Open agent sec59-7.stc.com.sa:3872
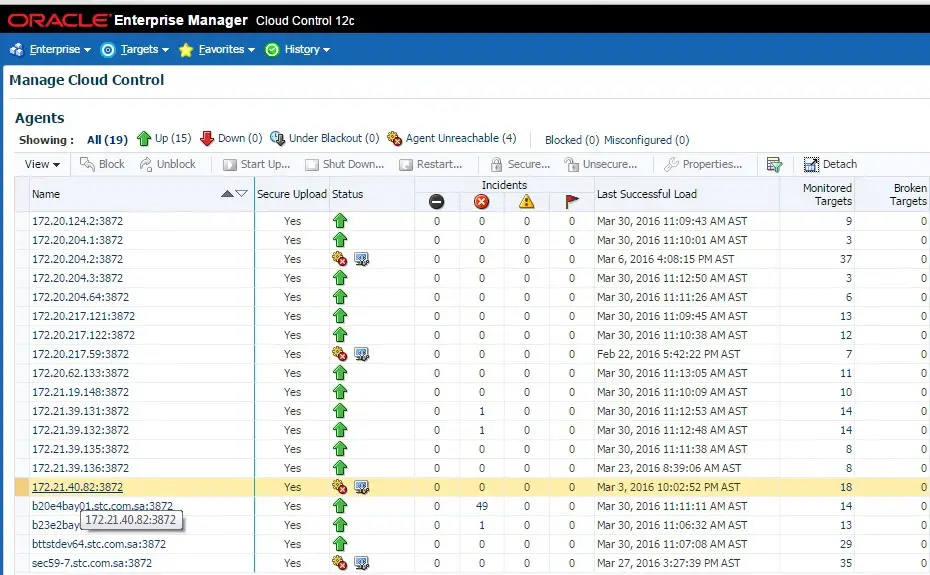The image size is (930, 575). point(92,563)
